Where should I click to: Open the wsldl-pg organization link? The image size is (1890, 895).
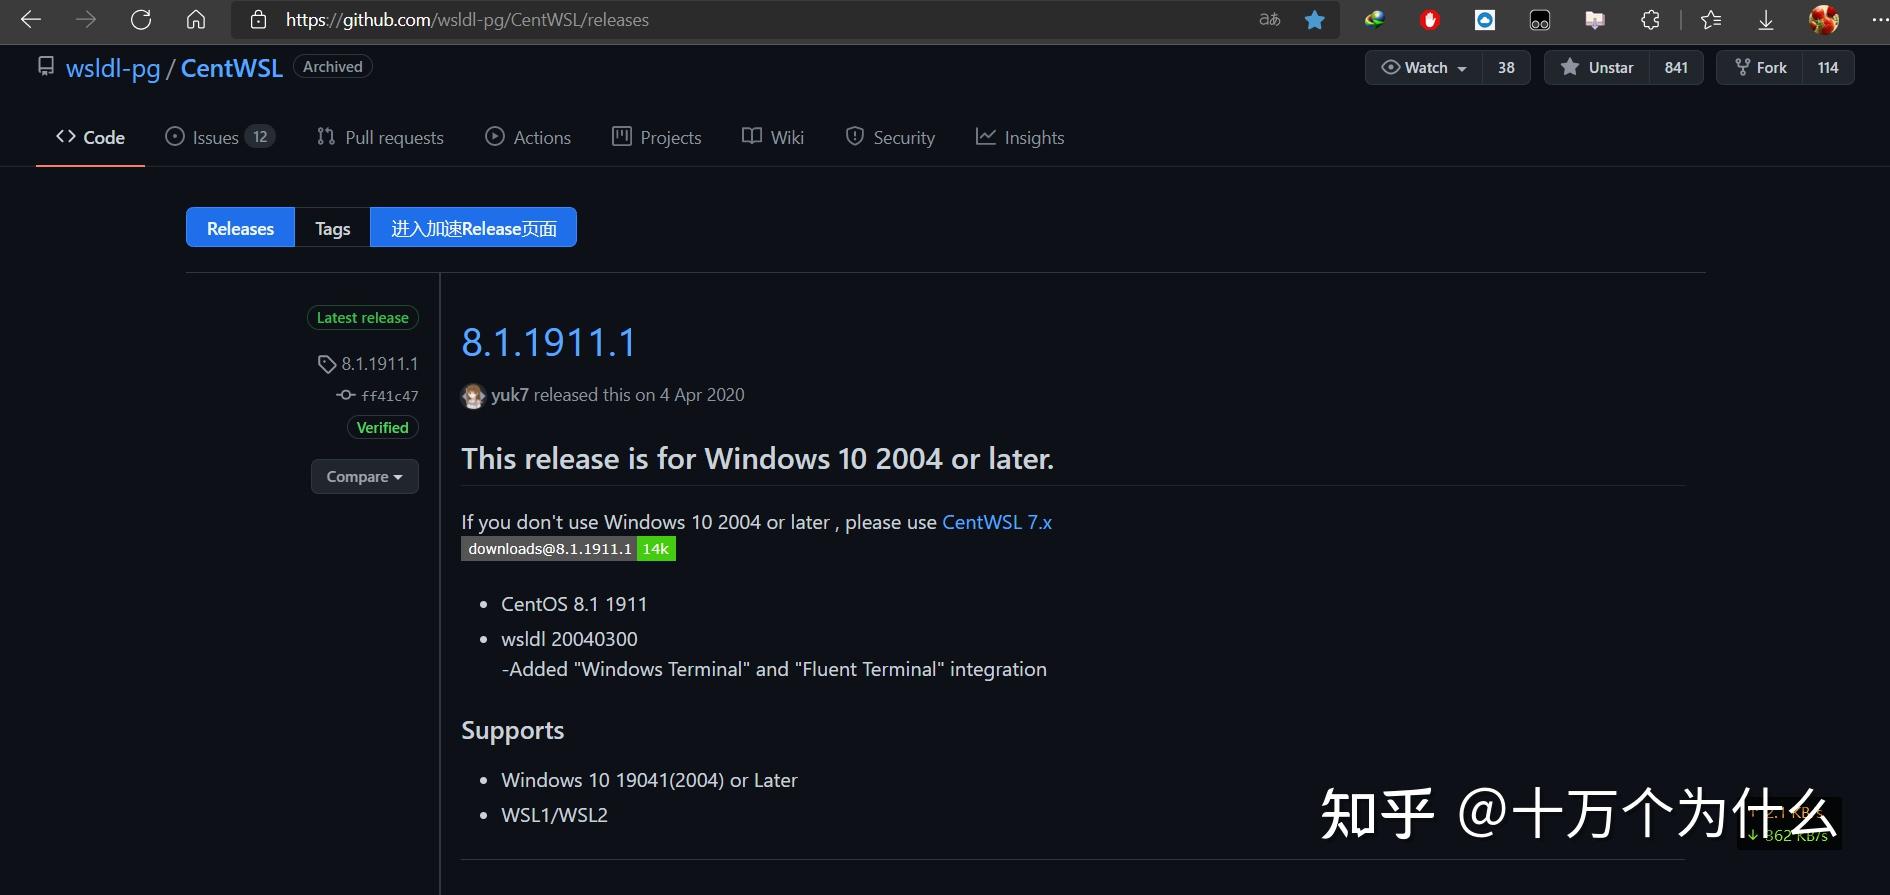pos(113,68)
